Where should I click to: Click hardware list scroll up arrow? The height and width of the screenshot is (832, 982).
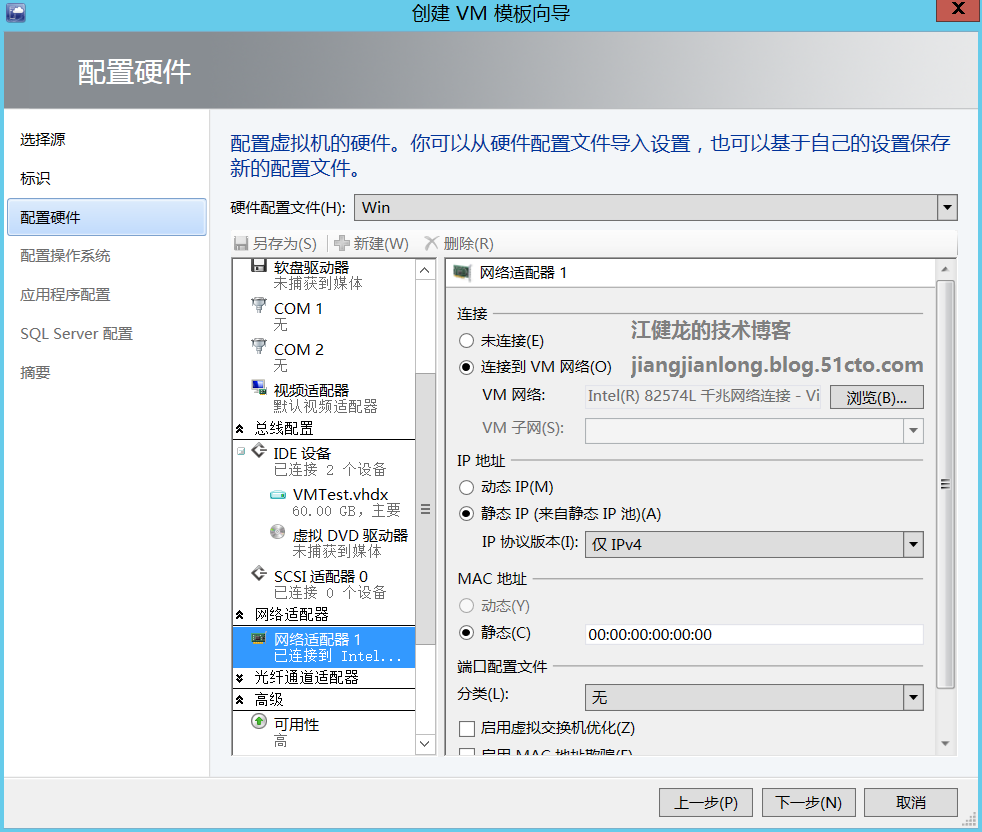coord(425,270)
